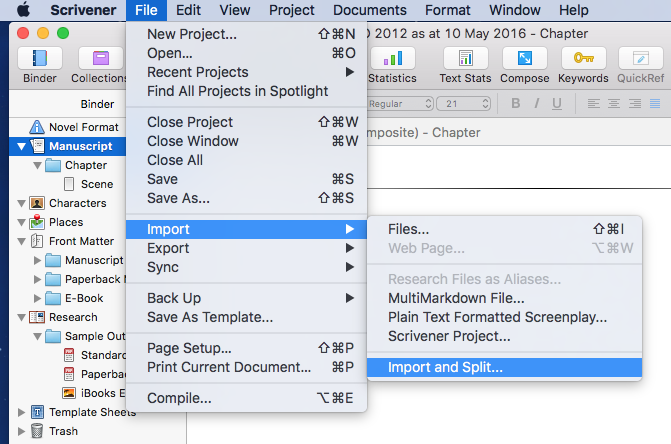
Task: Click the Research binder icon
Action: pos(37,317)
